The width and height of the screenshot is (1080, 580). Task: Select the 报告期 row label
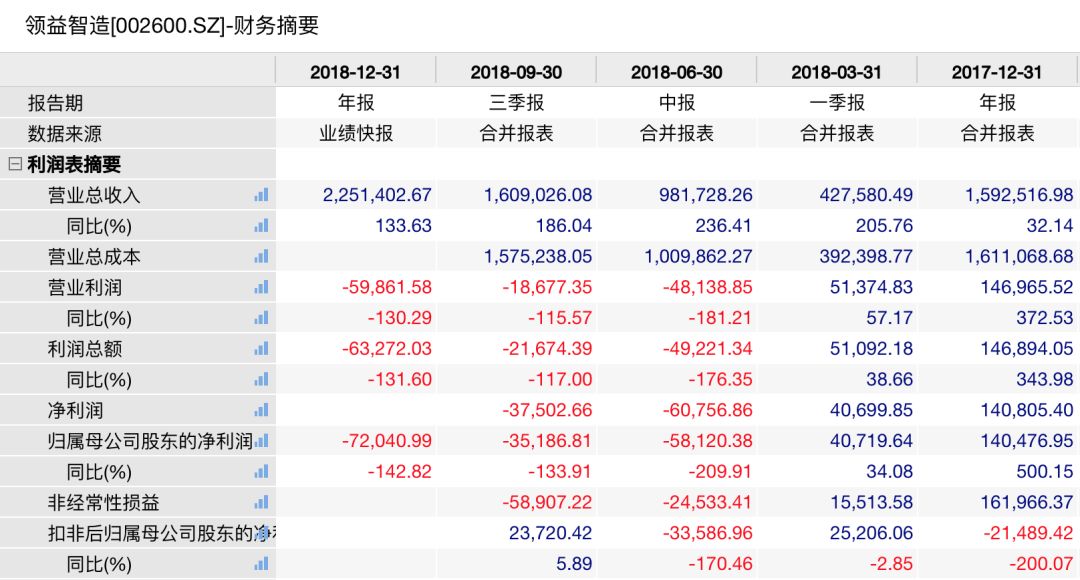(x=55, y=103)
